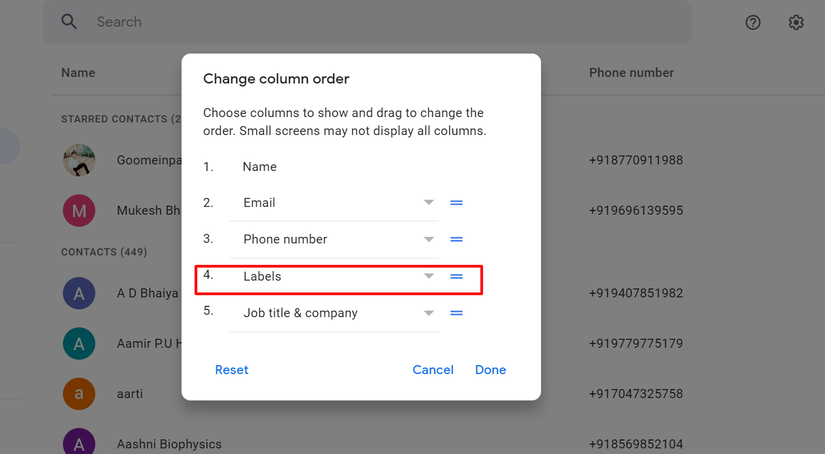Open the help question mark icon

pos(754,22)
